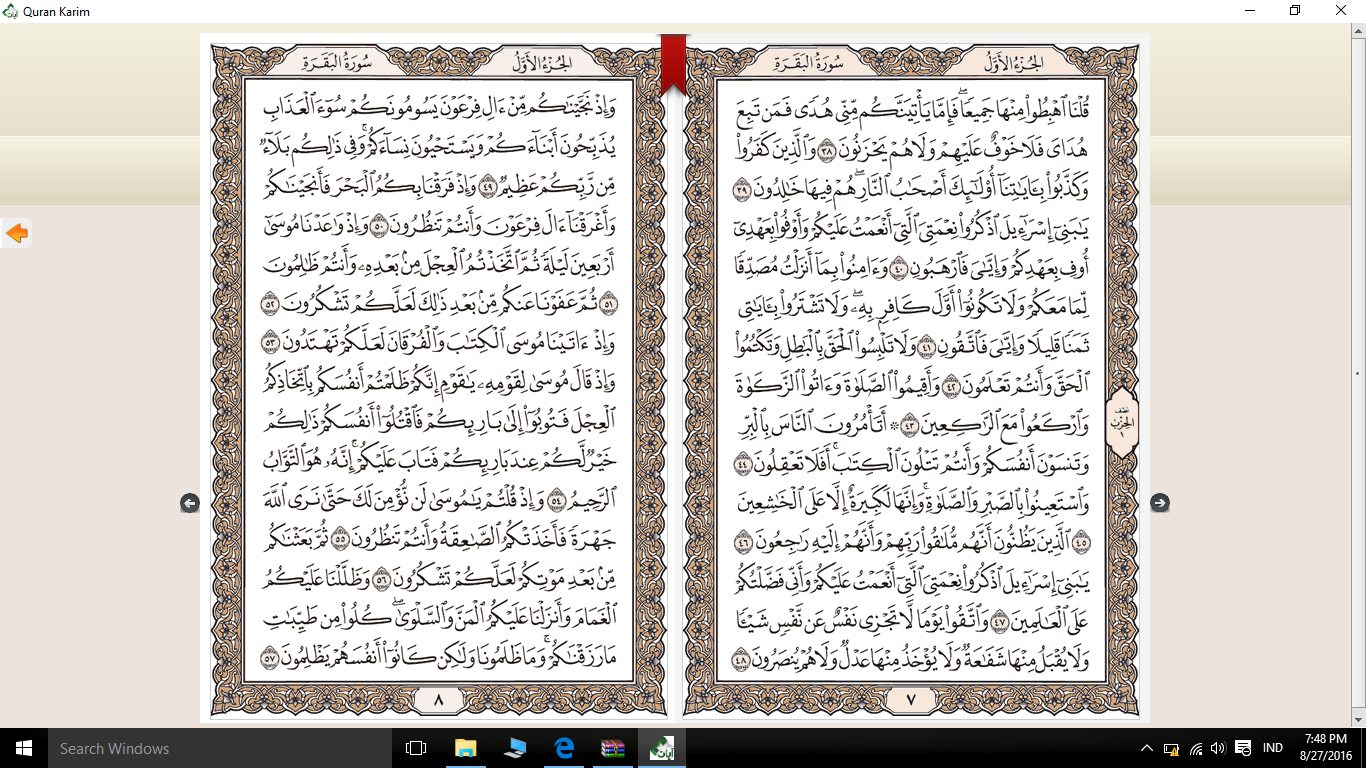This screenshot has width=1366, height=768.
Task: Click the الجزء الأول header on page 7
Action: tap(1014, 62)
